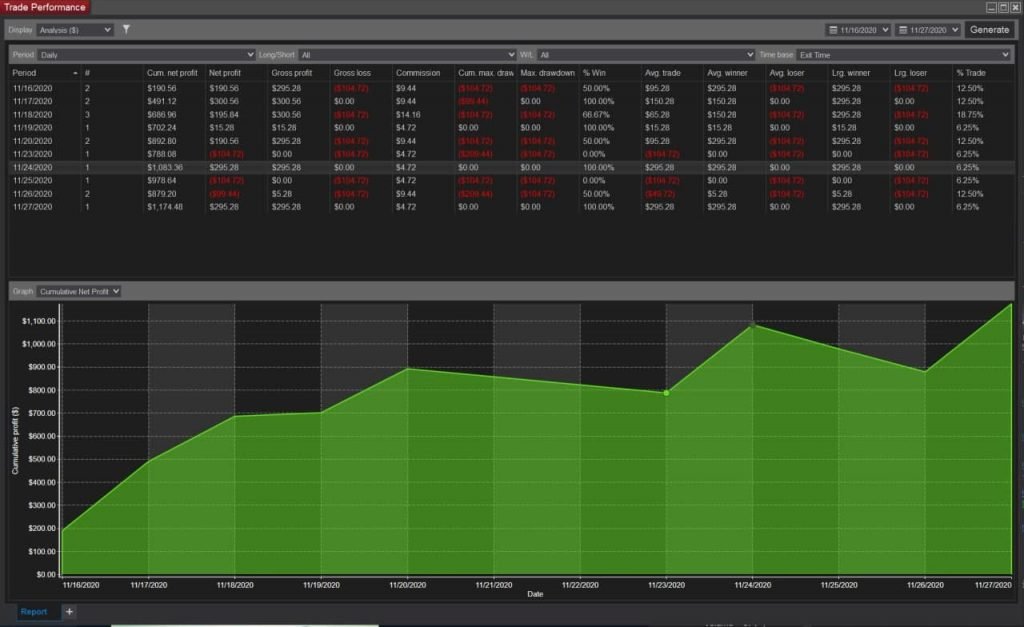The height and width of the screenshot is (627, 1024).
Task: Add a new tab with plus icon
Action: coord(70,611)
